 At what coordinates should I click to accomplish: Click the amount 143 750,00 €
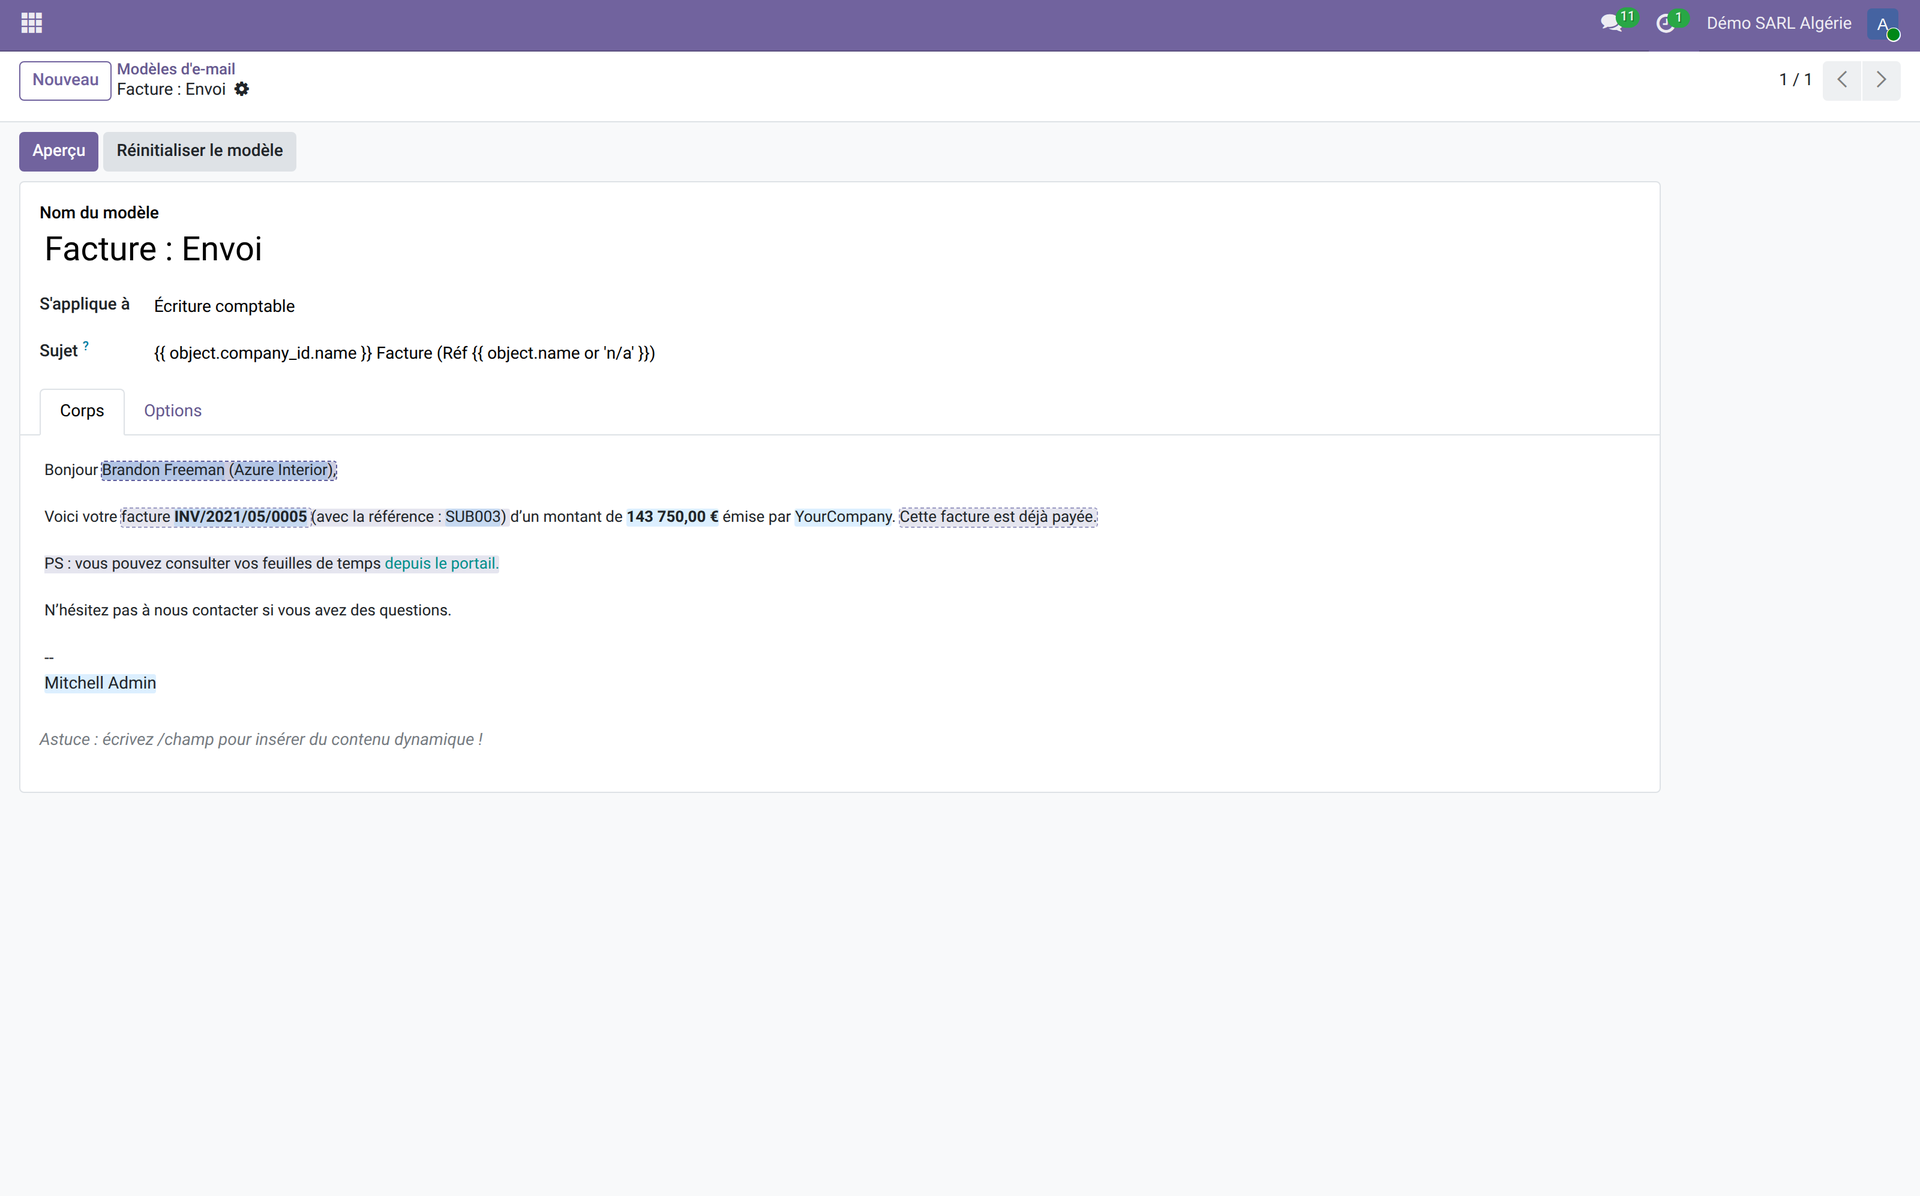[x=673, y=517]
